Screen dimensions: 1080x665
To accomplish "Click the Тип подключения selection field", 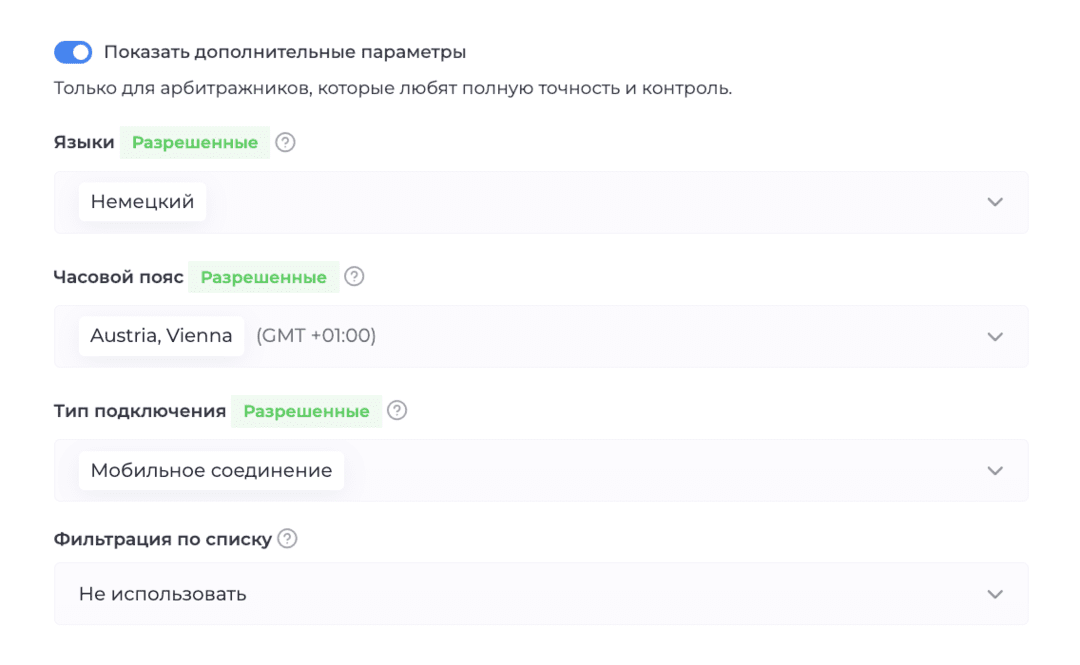I will click(540, 470).
